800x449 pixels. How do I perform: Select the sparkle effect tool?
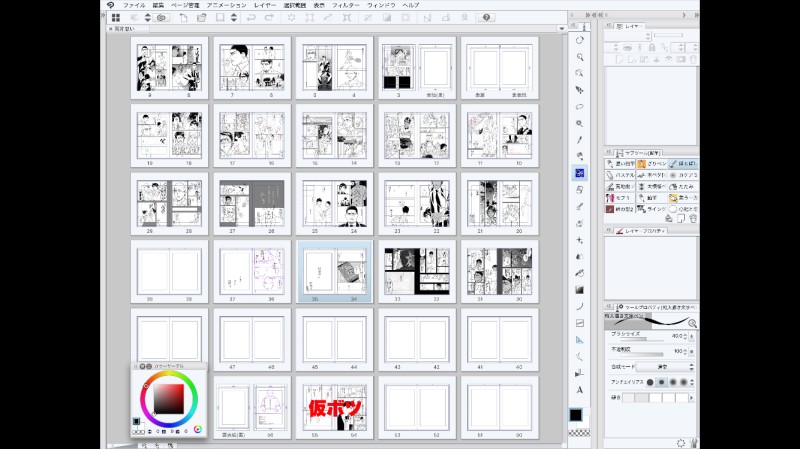(x=580, y=240)
